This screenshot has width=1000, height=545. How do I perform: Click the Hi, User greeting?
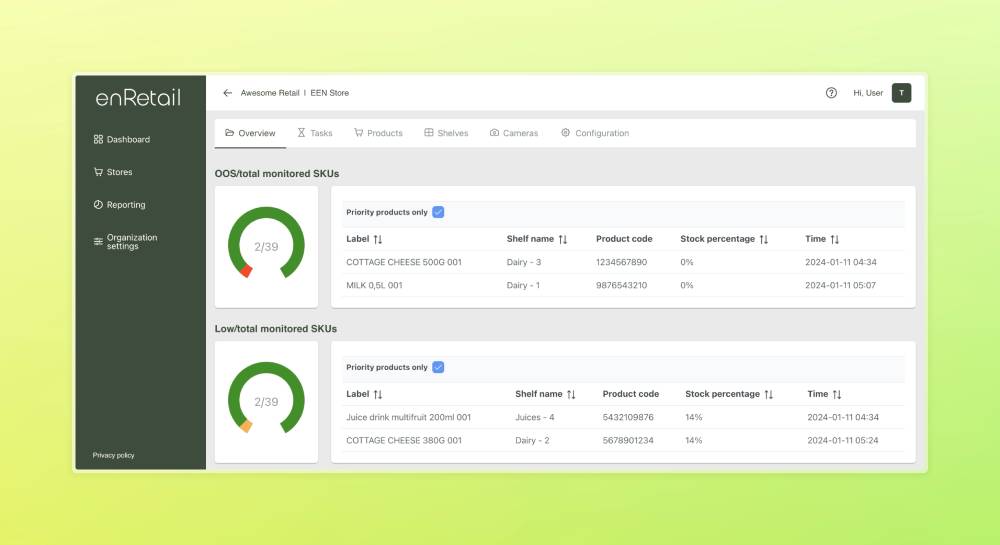pos(868,93)
